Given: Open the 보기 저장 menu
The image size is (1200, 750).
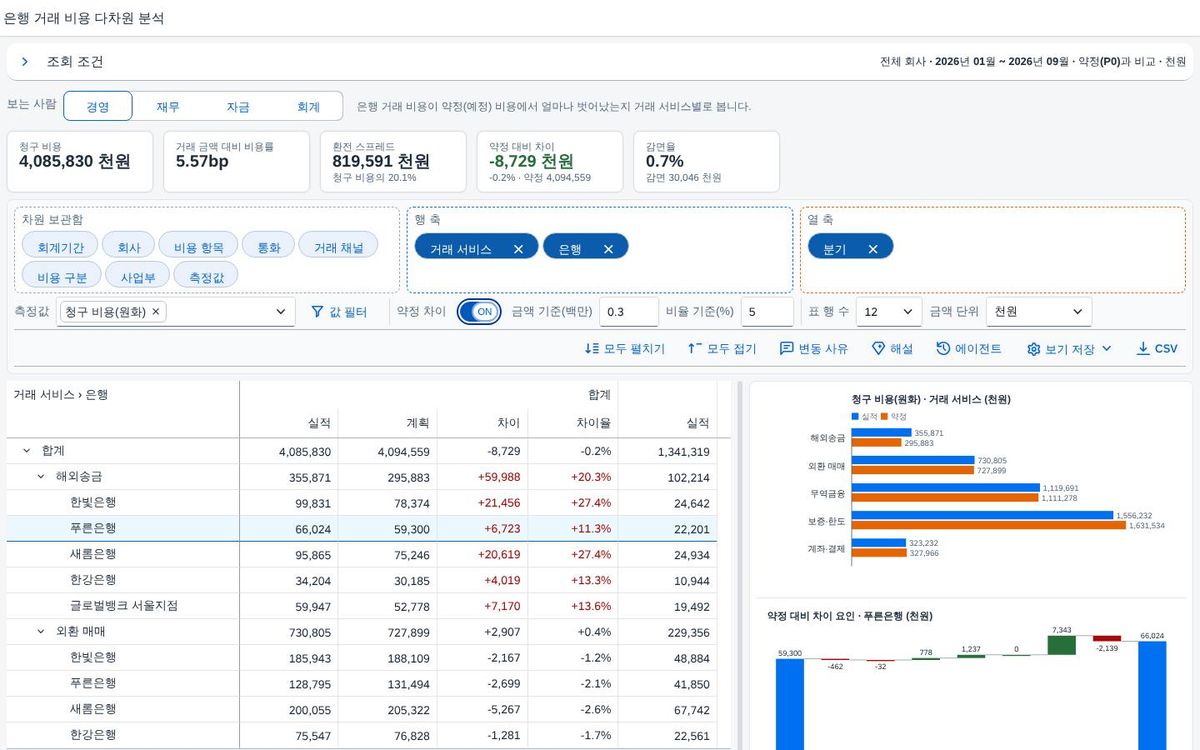Looking at the screenshot, I should point(1069,349).
